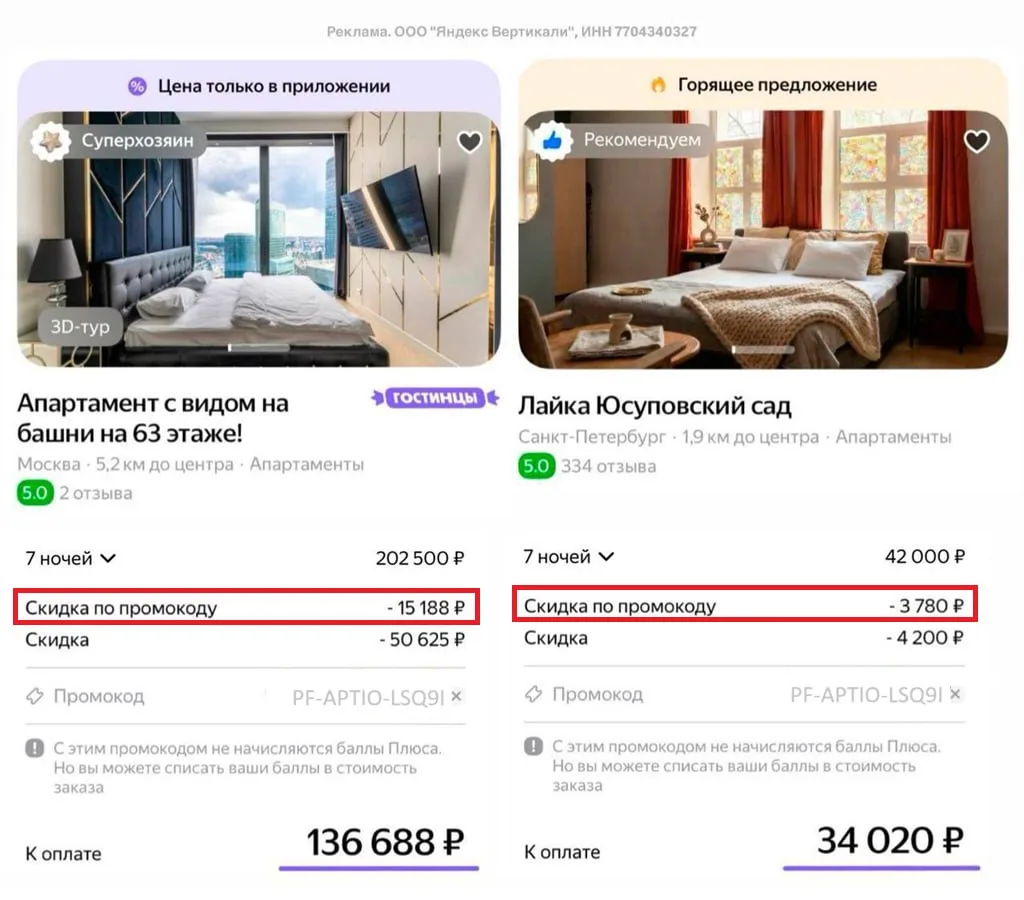Click the info icon on left promo notice
1024x900 pixels.
(35, 748)
